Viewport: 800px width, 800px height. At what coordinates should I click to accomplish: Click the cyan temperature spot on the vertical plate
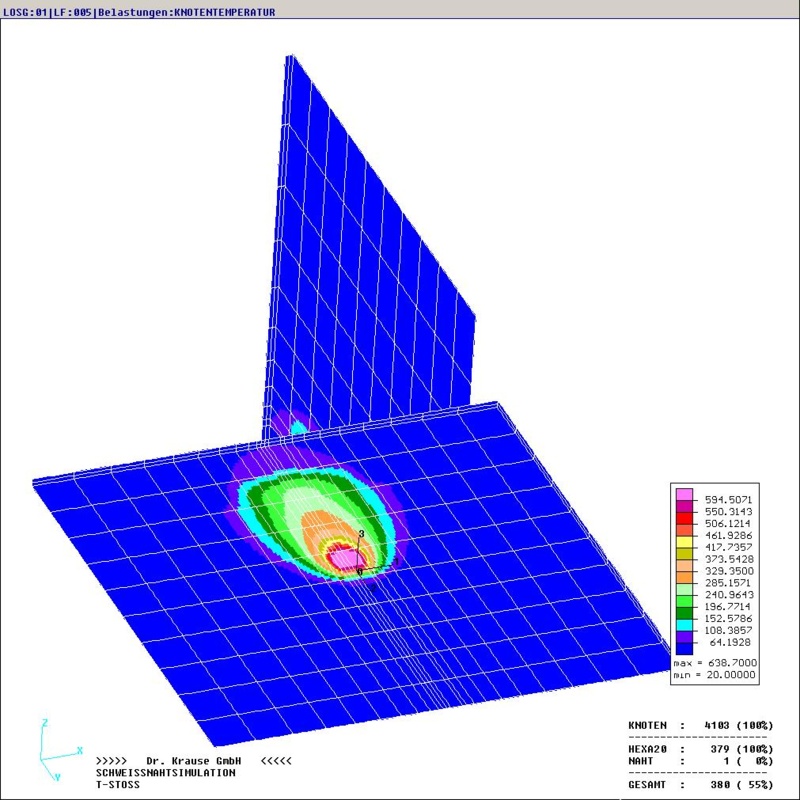point(298,426)
